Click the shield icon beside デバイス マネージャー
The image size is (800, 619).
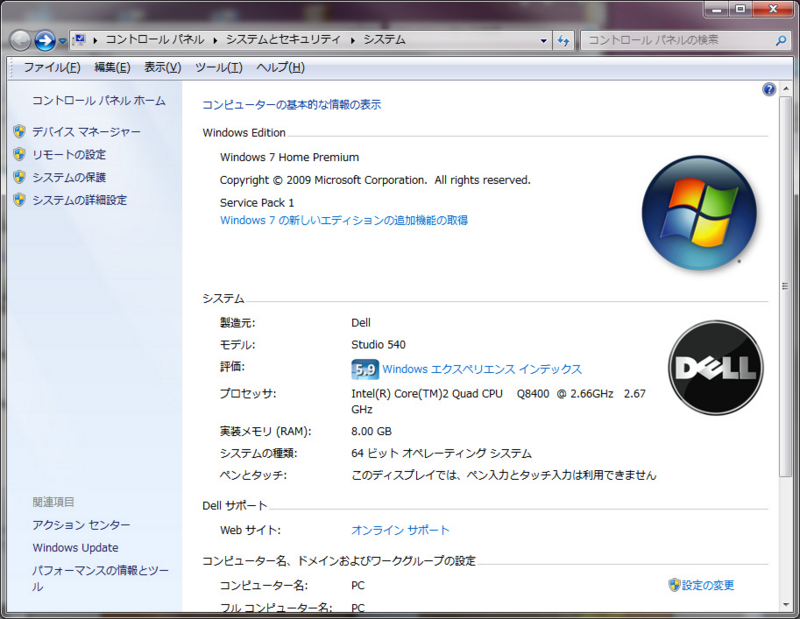19,132
